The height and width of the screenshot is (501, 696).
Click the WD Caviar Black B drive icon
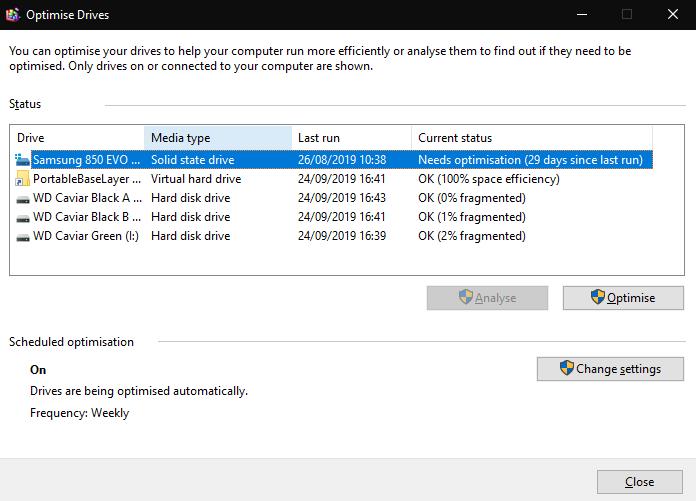[x=23, y=218]
